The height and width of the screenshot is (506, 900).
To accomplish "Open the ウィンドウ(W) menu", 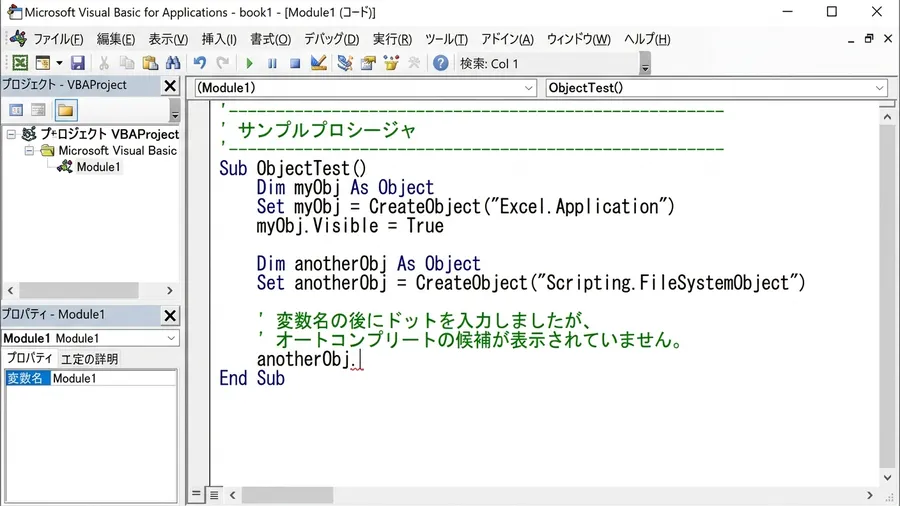I will (579, 39).
